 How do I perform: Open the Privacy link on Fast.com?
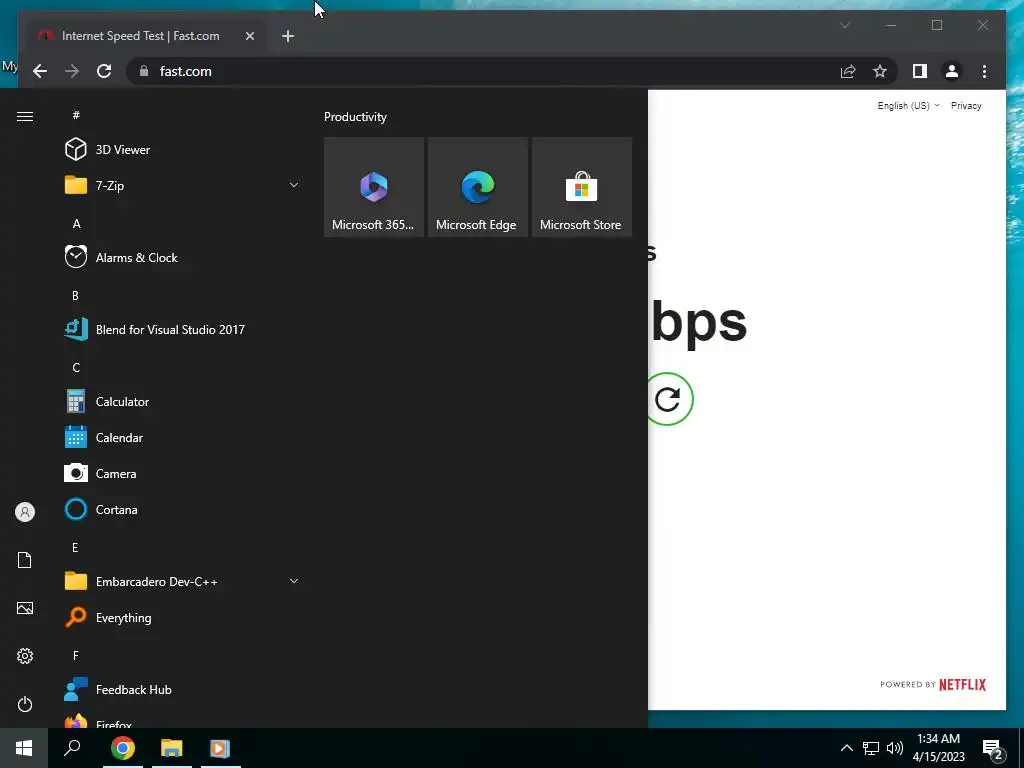tap(966, 106)
